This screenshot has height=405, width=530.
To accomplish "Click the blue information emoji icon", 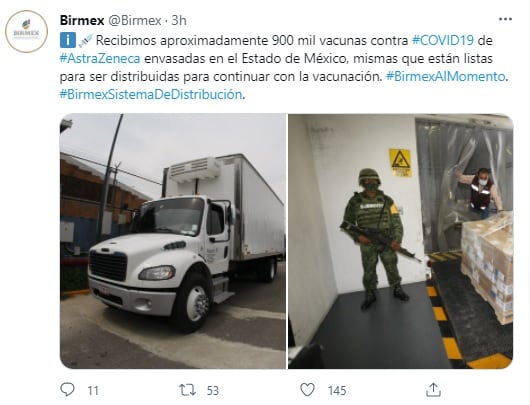I will pyautogui.click(x=68, y=40).
